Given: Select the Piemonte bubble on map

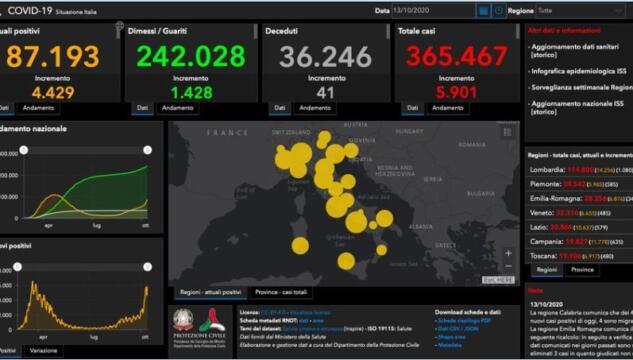Looking at the screenshot, I should [285, 159].
